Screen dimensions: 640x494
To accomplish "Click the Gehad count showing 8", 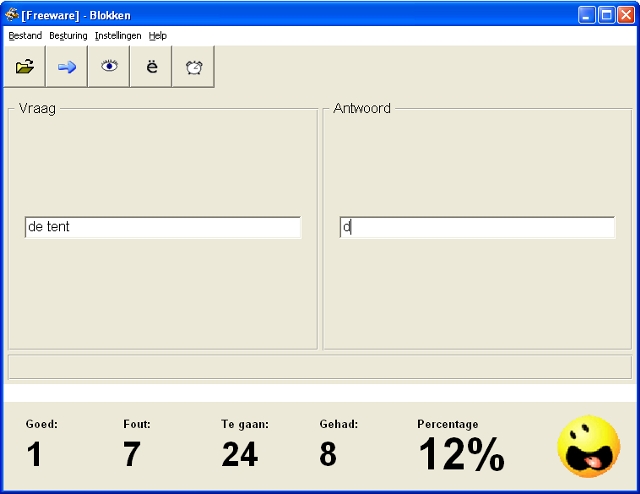I will (328, 455).
